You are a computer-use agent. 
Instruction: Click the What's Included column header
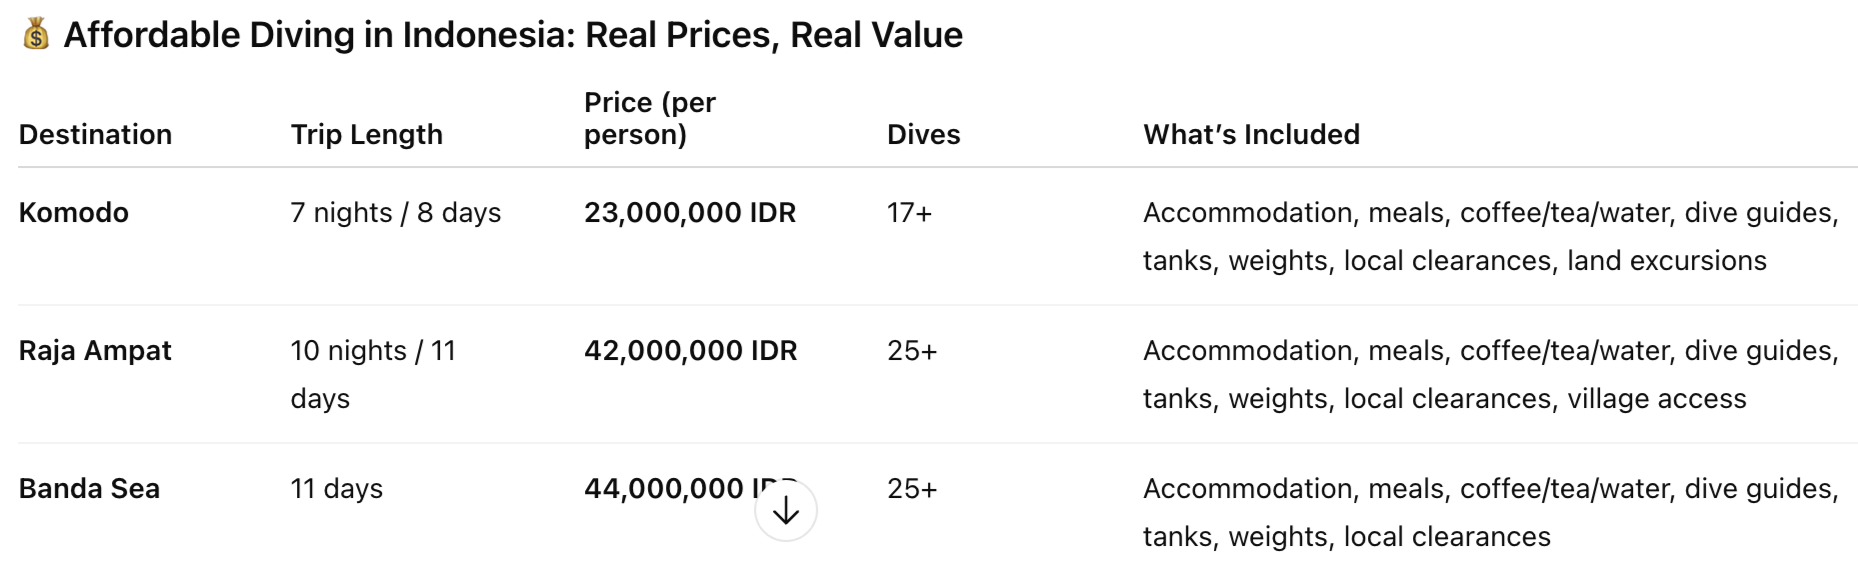tap(1251, 134)
